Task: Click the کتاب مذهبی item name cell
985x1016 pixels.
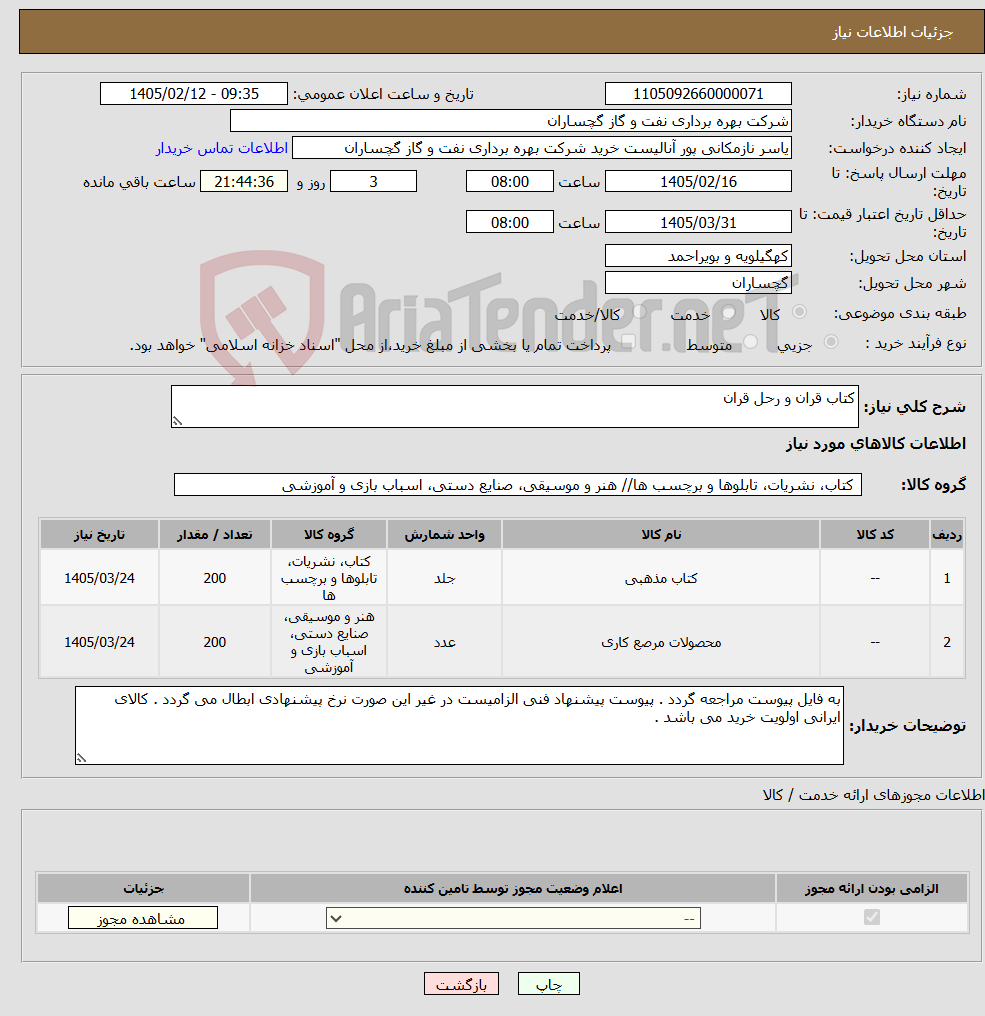Action: pyautogui.click(x=661, y=578)
